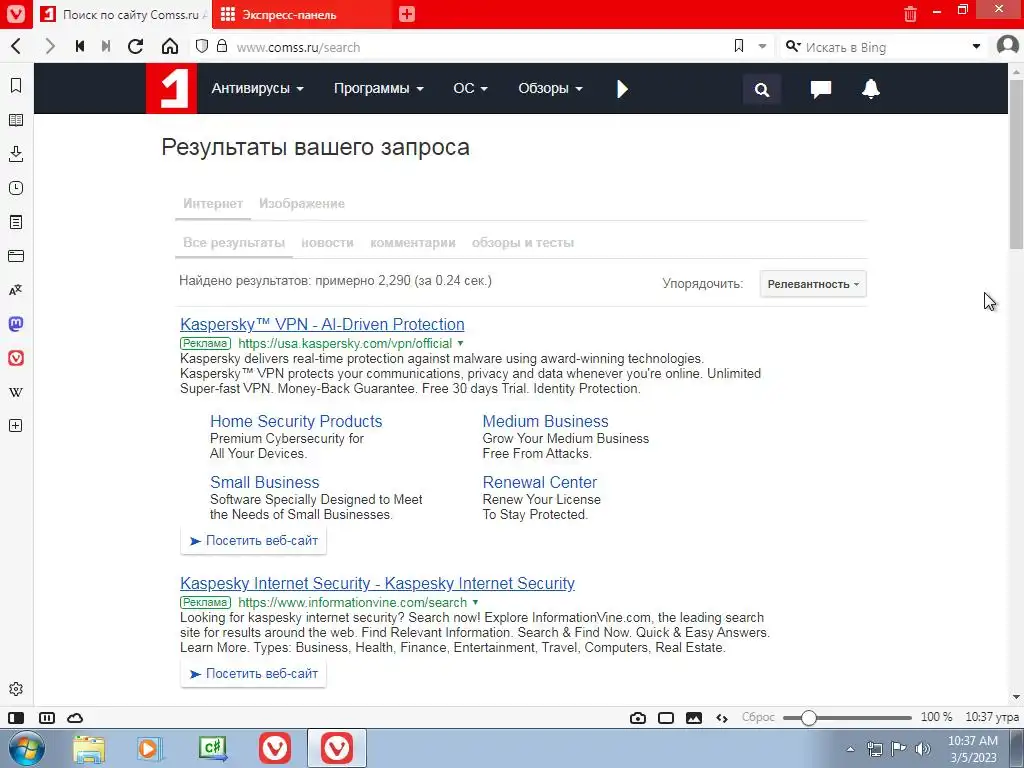
Task: Open the Wikipedia web panel
Action: tap(16, 392)
